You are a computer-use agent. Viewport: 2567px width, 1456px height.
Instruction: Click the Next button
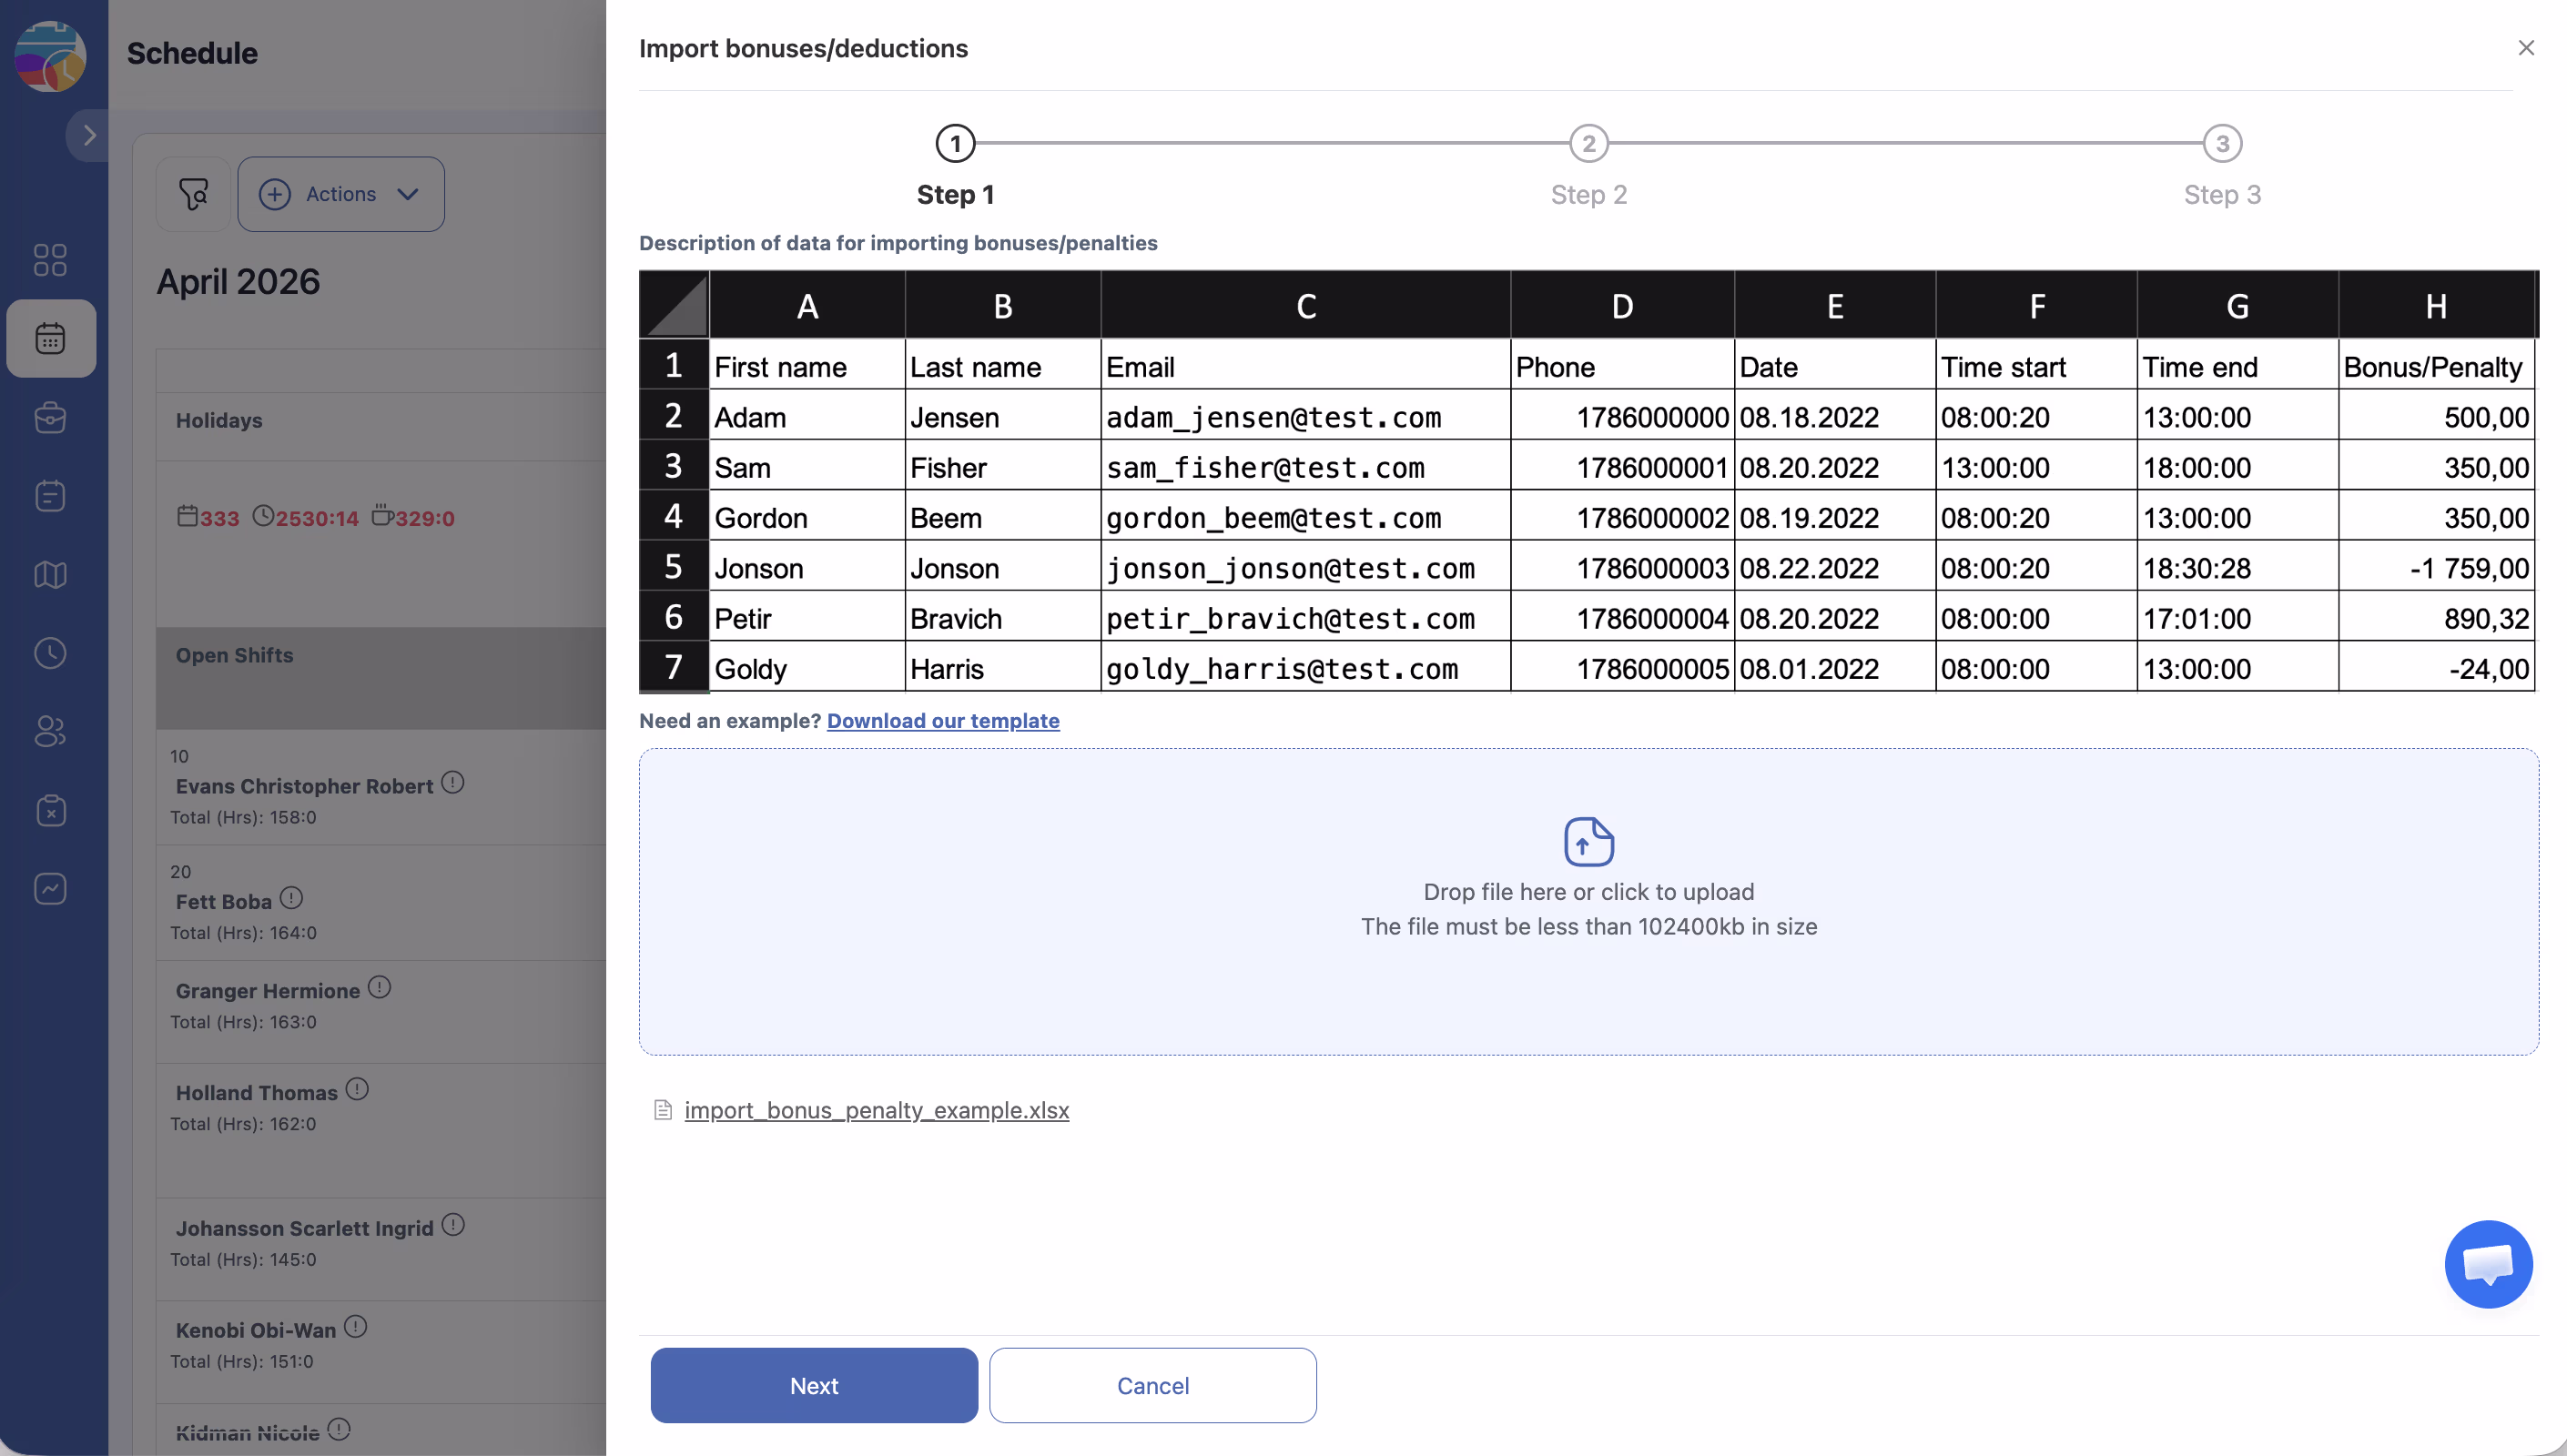click(813, 1385)
